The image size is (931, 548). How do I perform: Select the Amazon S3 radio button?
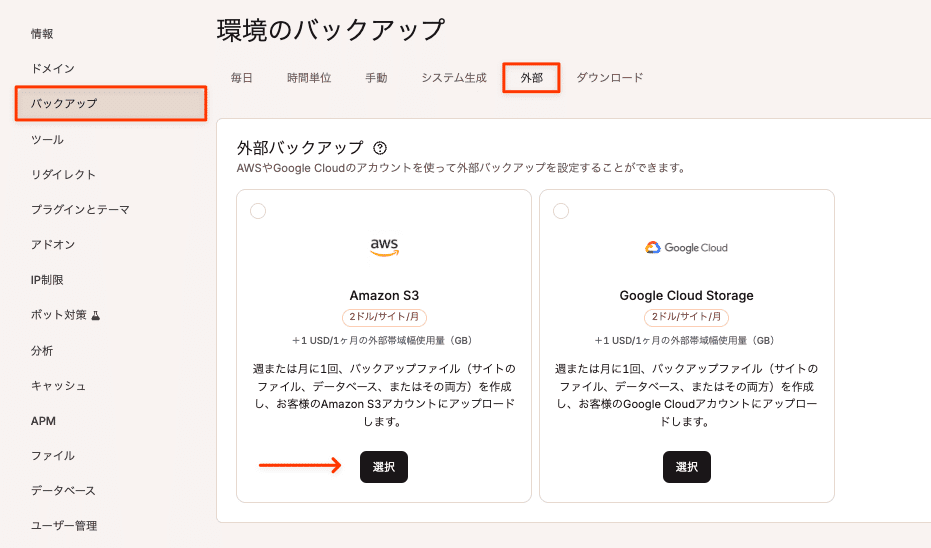(x=258, y=211)
